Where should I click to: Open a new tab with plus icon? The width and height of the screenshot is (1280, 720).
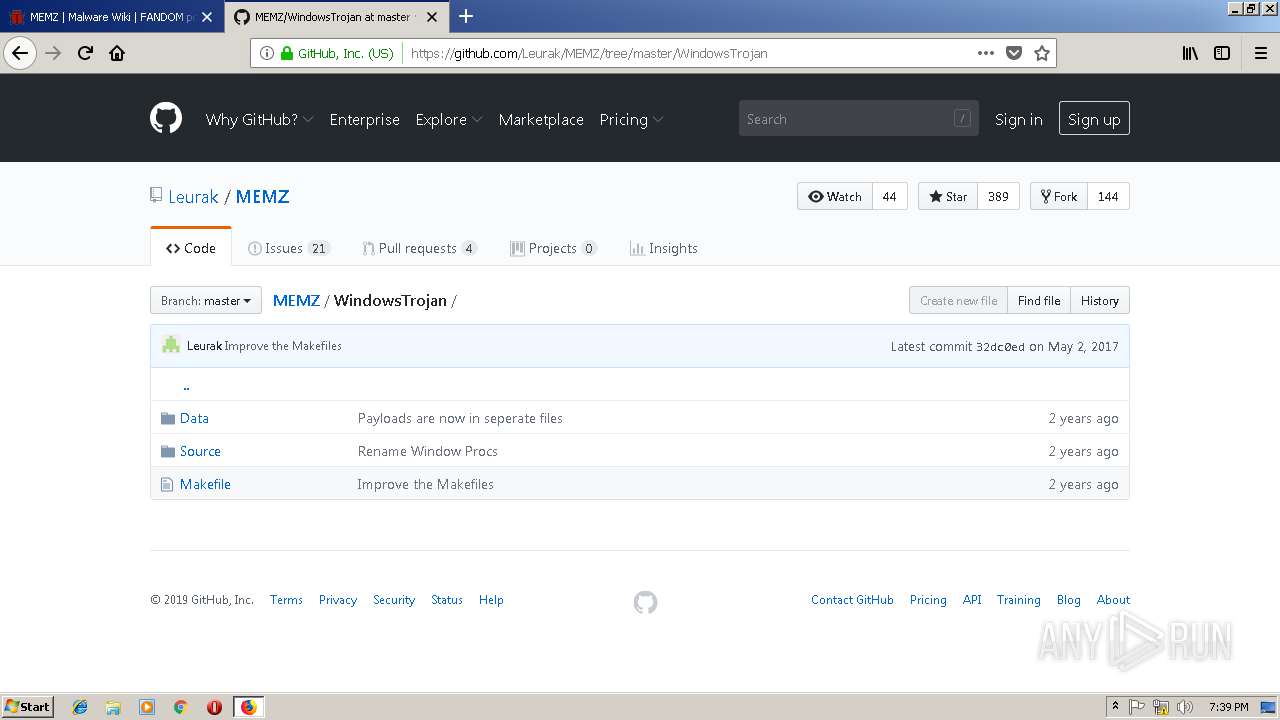[x=466, y=16]
